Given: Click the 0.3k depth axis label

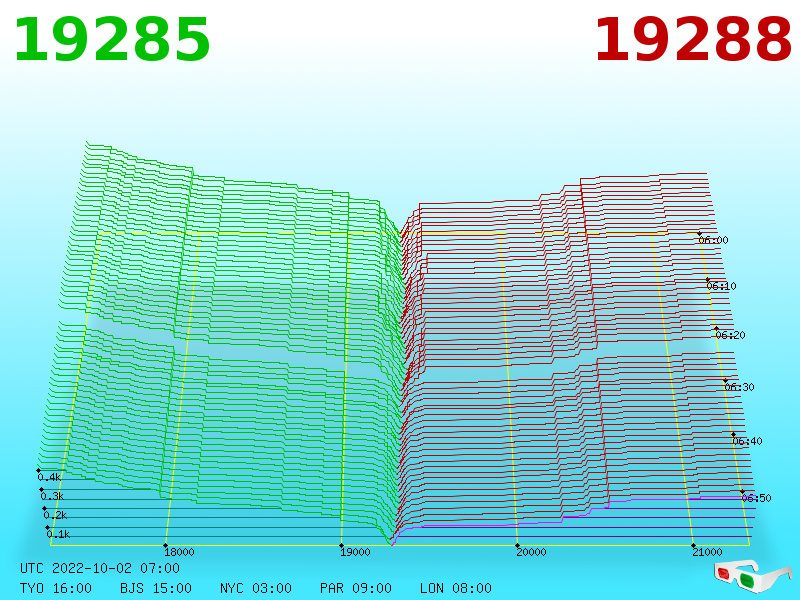Looking at the screenshot, I should click(53, 496).
